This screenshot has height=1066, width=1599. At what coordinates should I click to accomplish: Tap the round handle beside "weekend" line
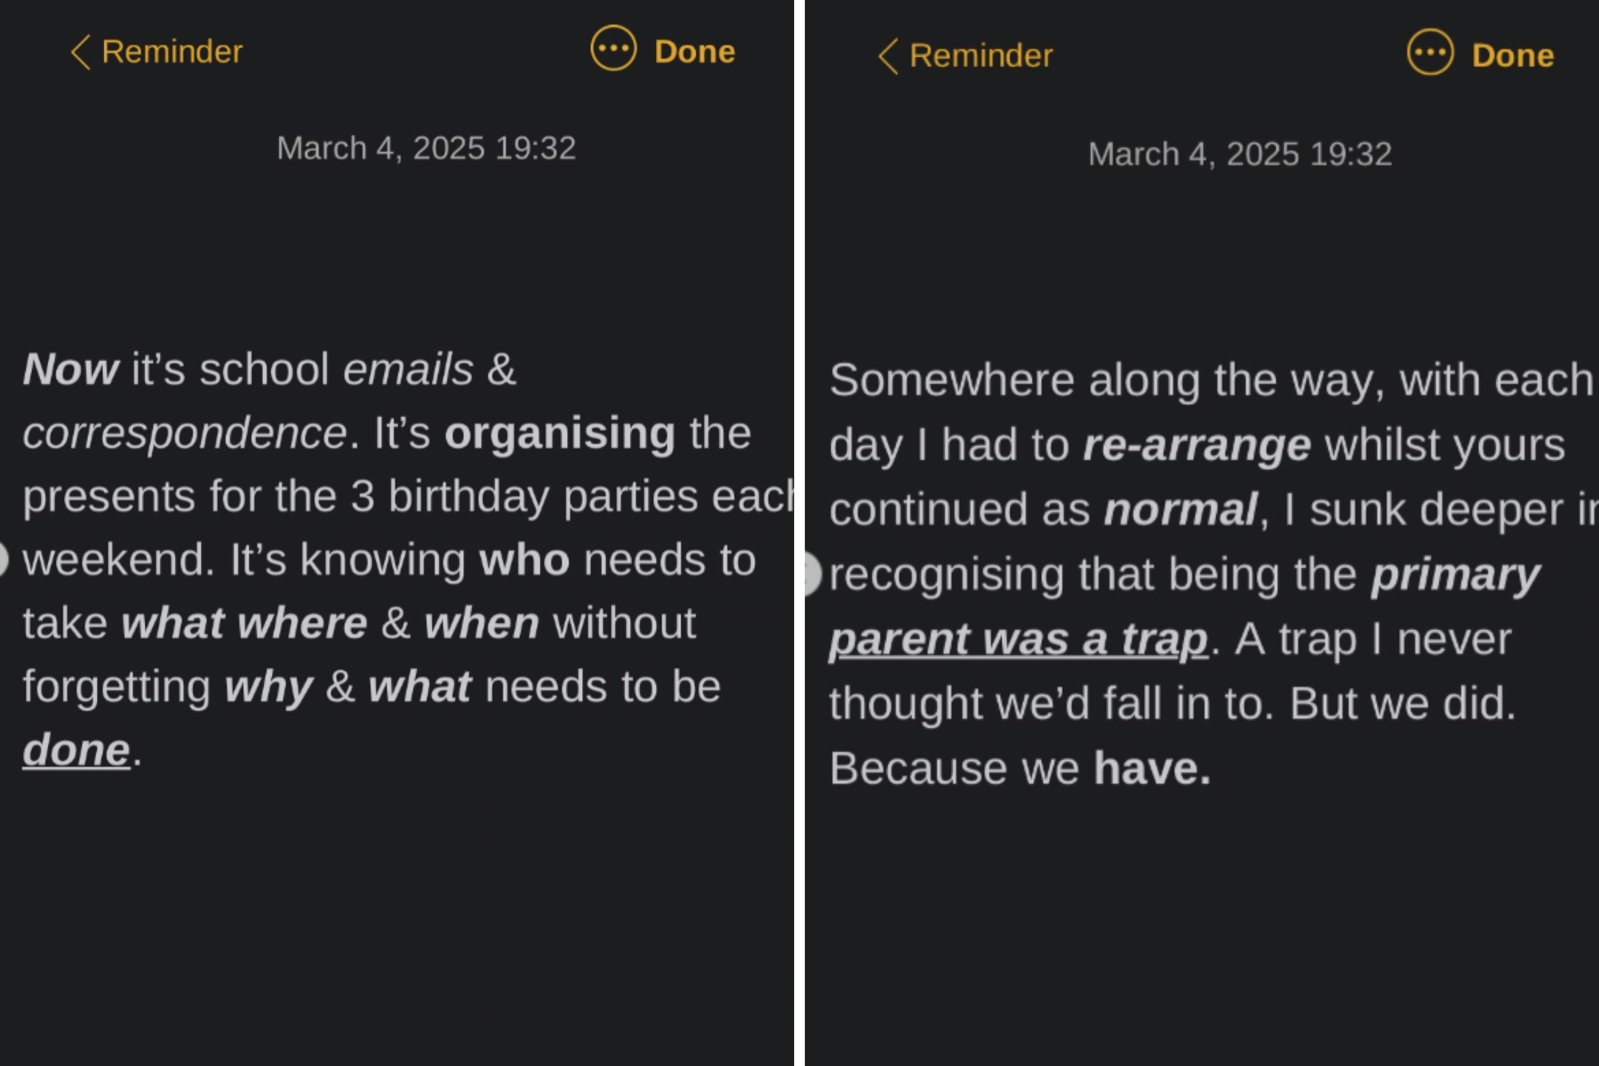[3, 560]
